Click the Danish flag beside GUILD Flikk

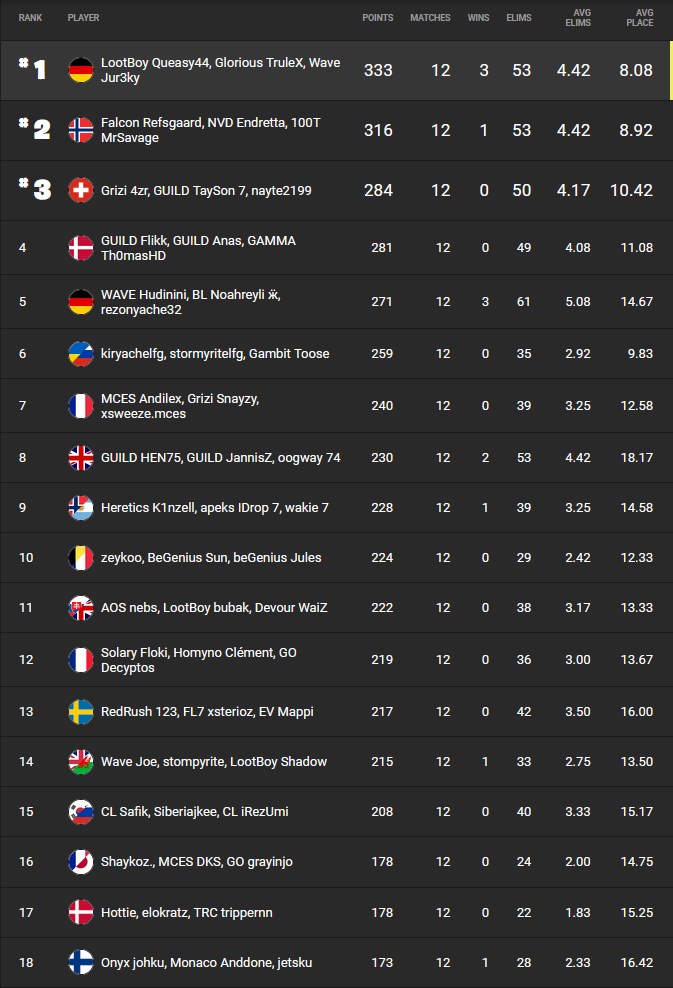tap(80, 248)
